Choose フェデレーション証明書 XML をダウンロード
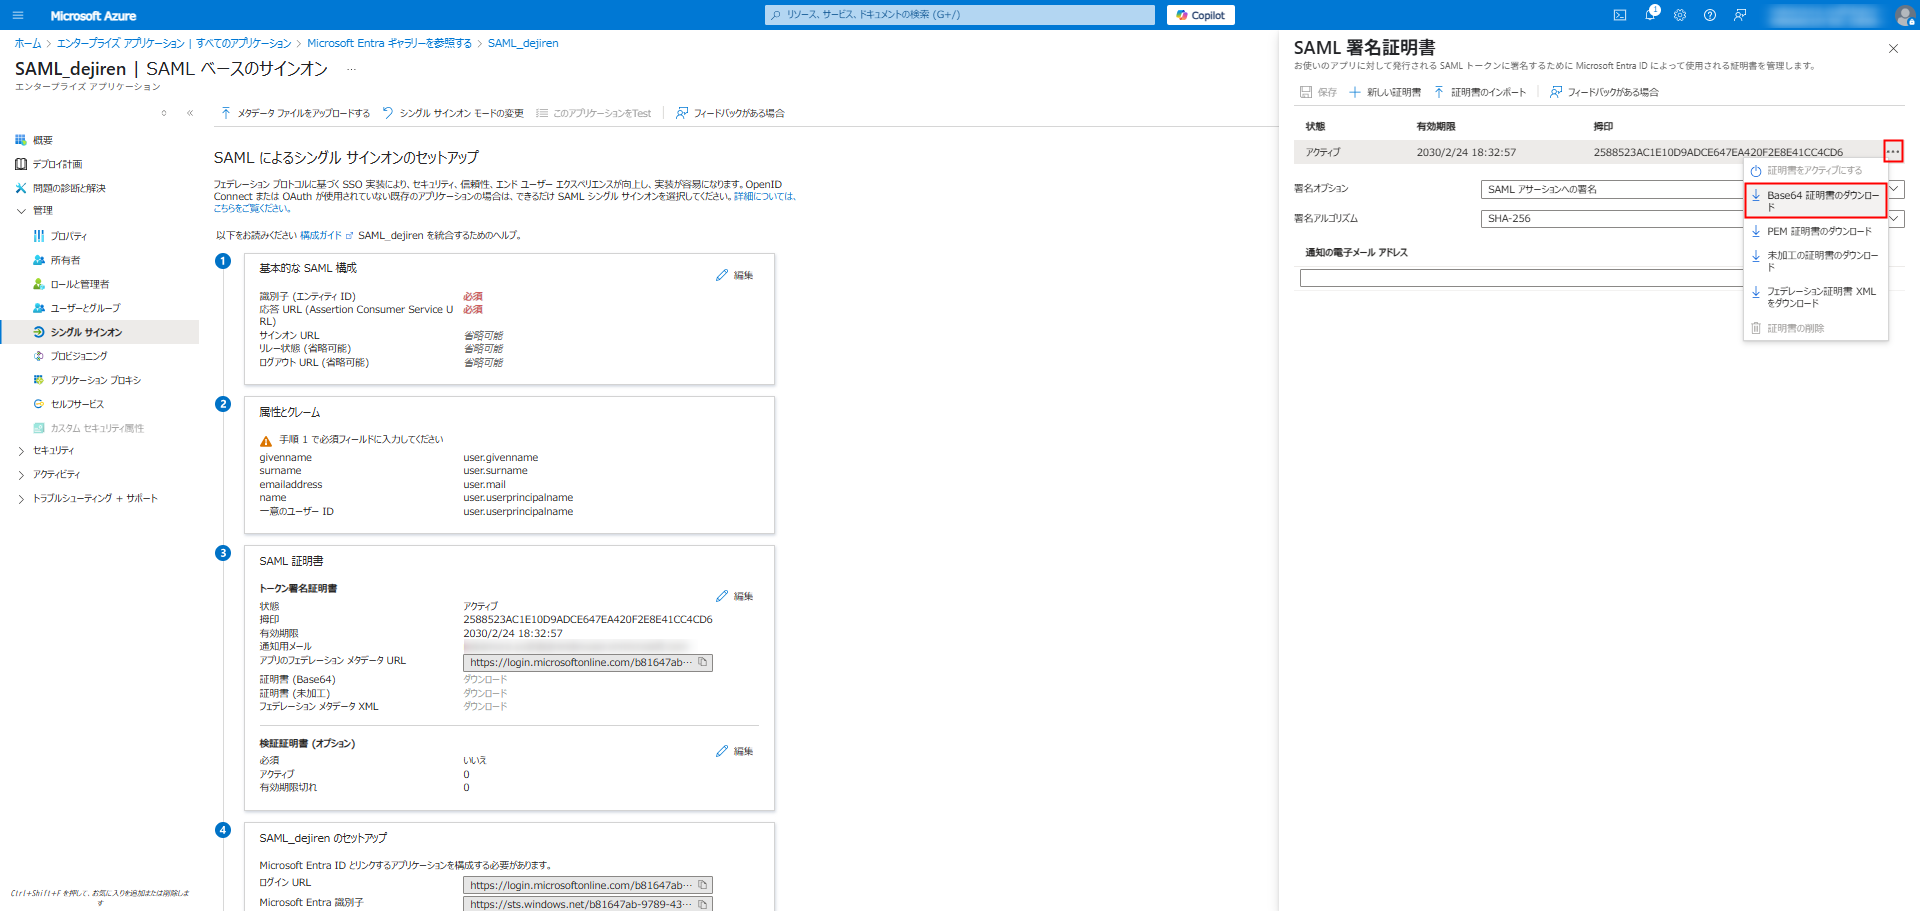 (x=1816, y=297)
